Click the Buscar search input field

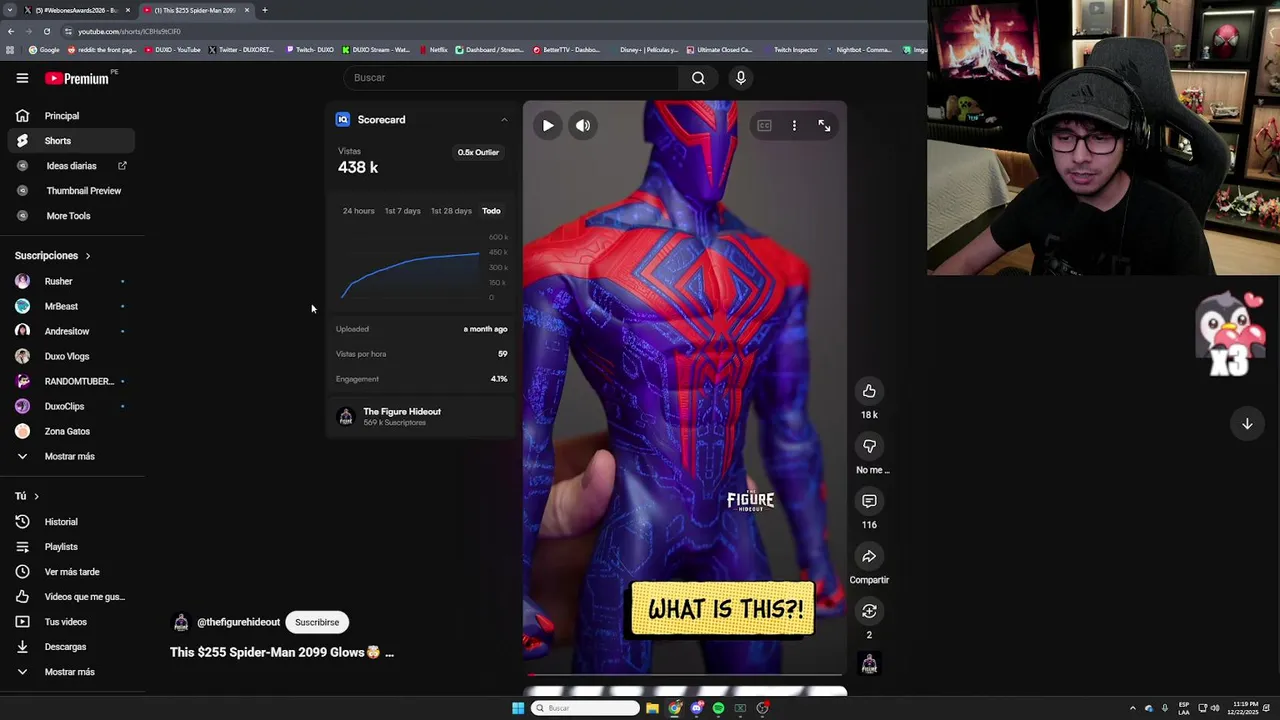(x=511, y=78)
